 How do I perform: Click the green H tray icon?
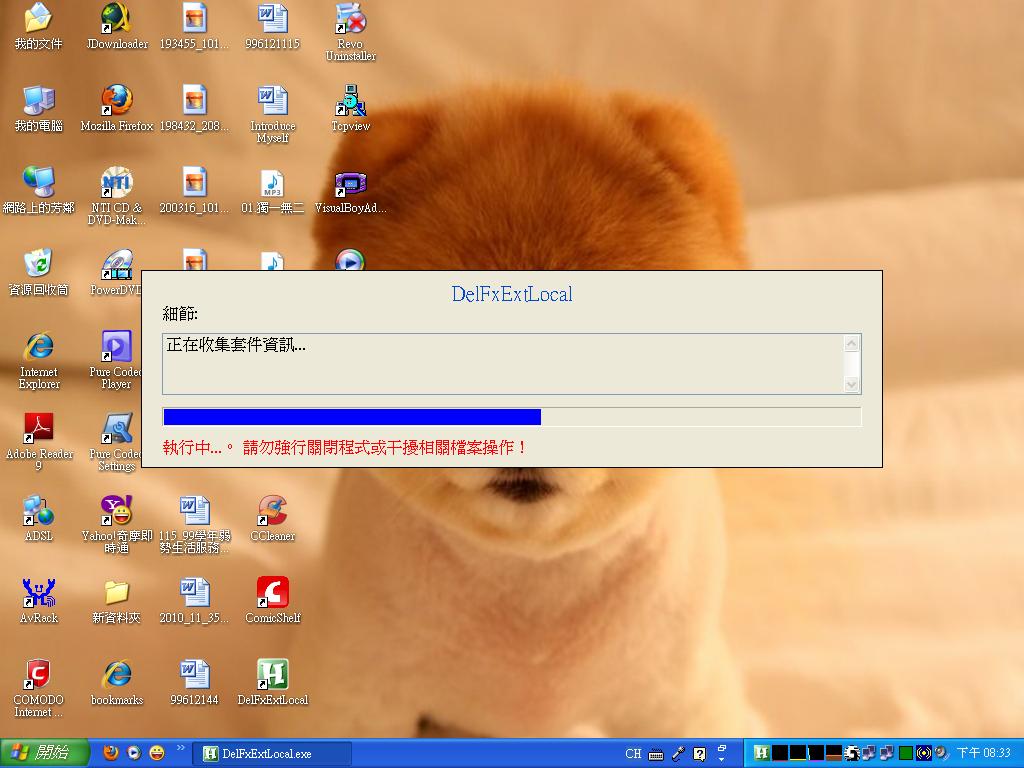[x=761, y=753]
